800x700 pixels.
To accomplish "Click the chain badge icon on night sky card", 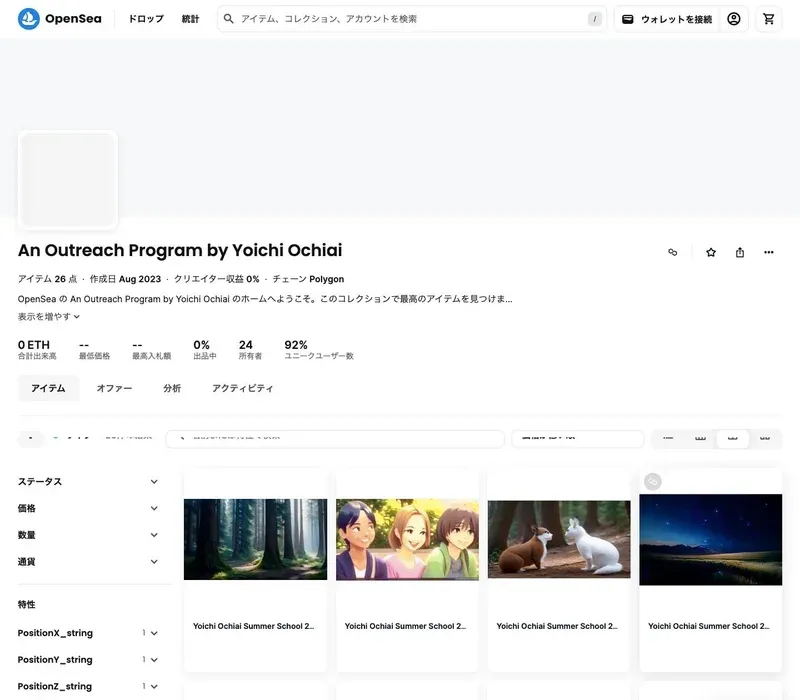I will tap(653, 481).
